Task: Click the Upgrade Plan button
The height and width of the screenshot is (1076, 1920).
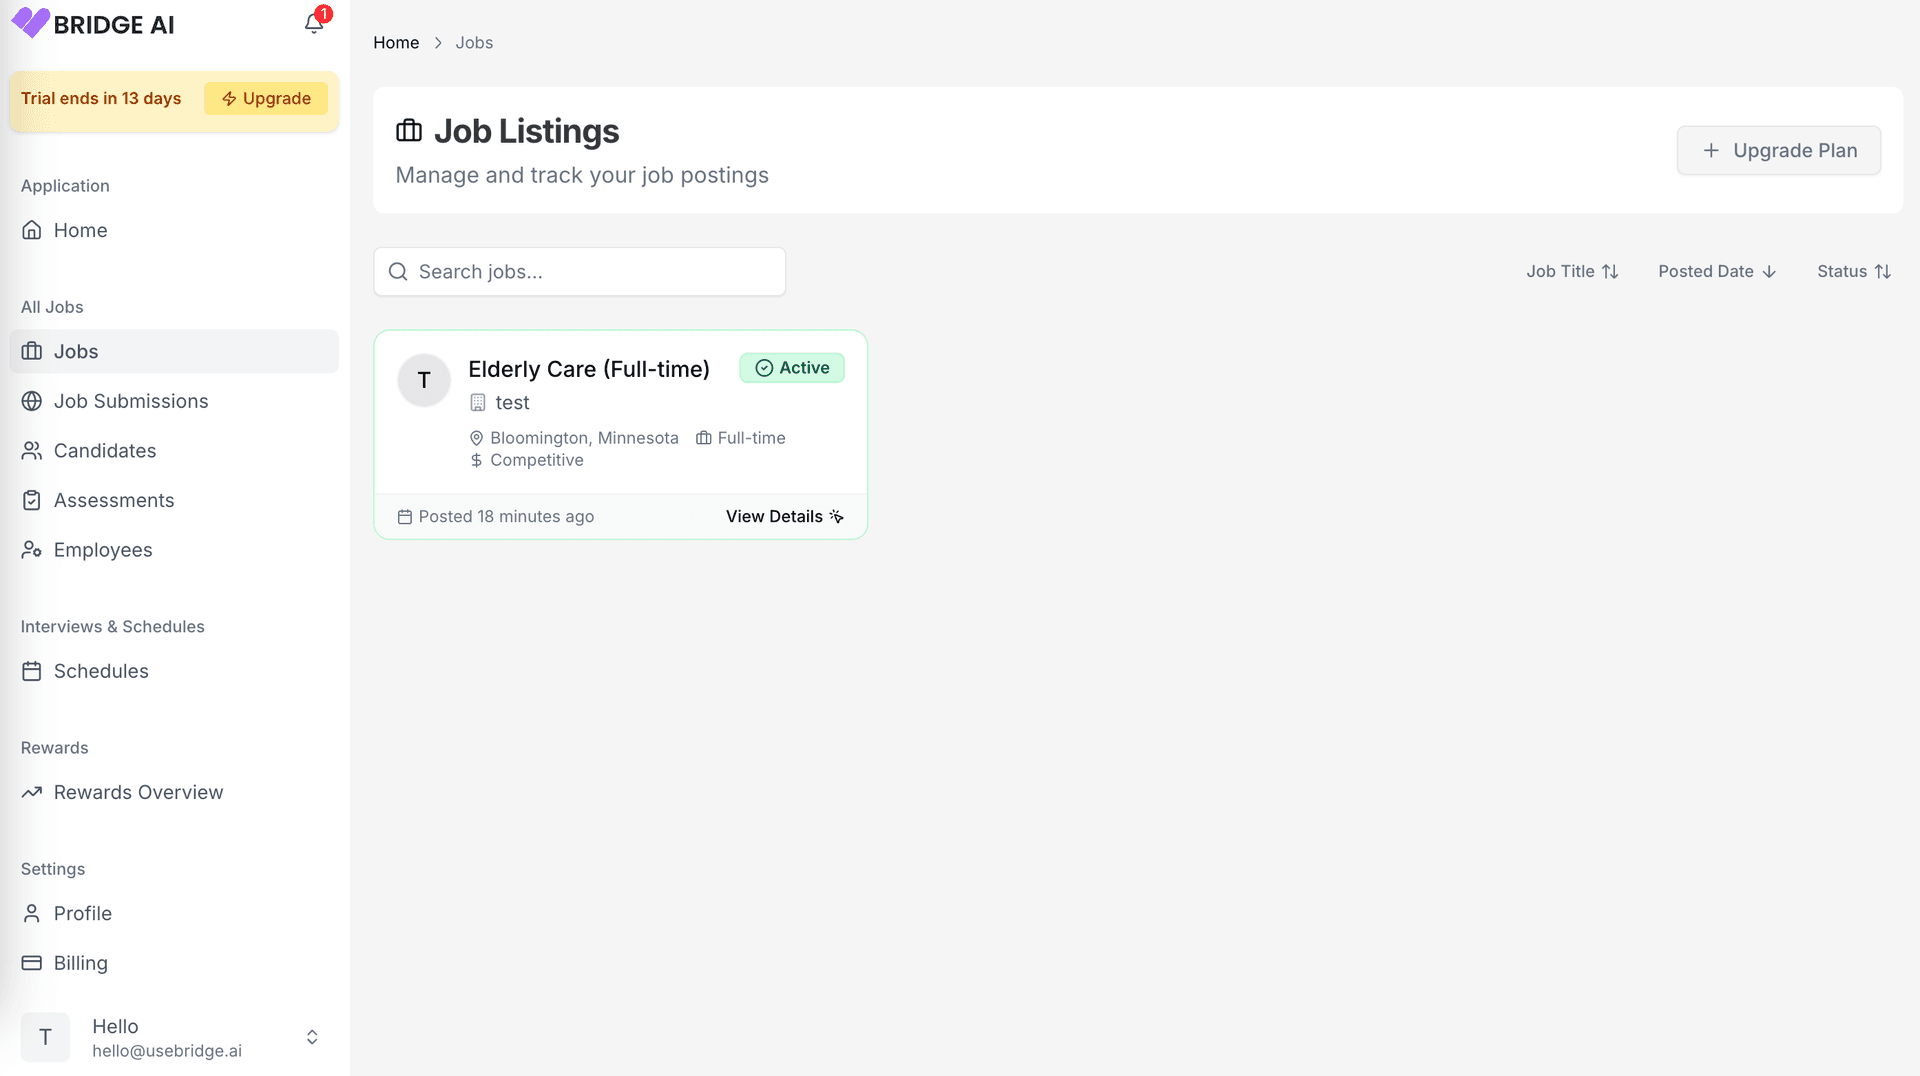Action: point(1778,150)
